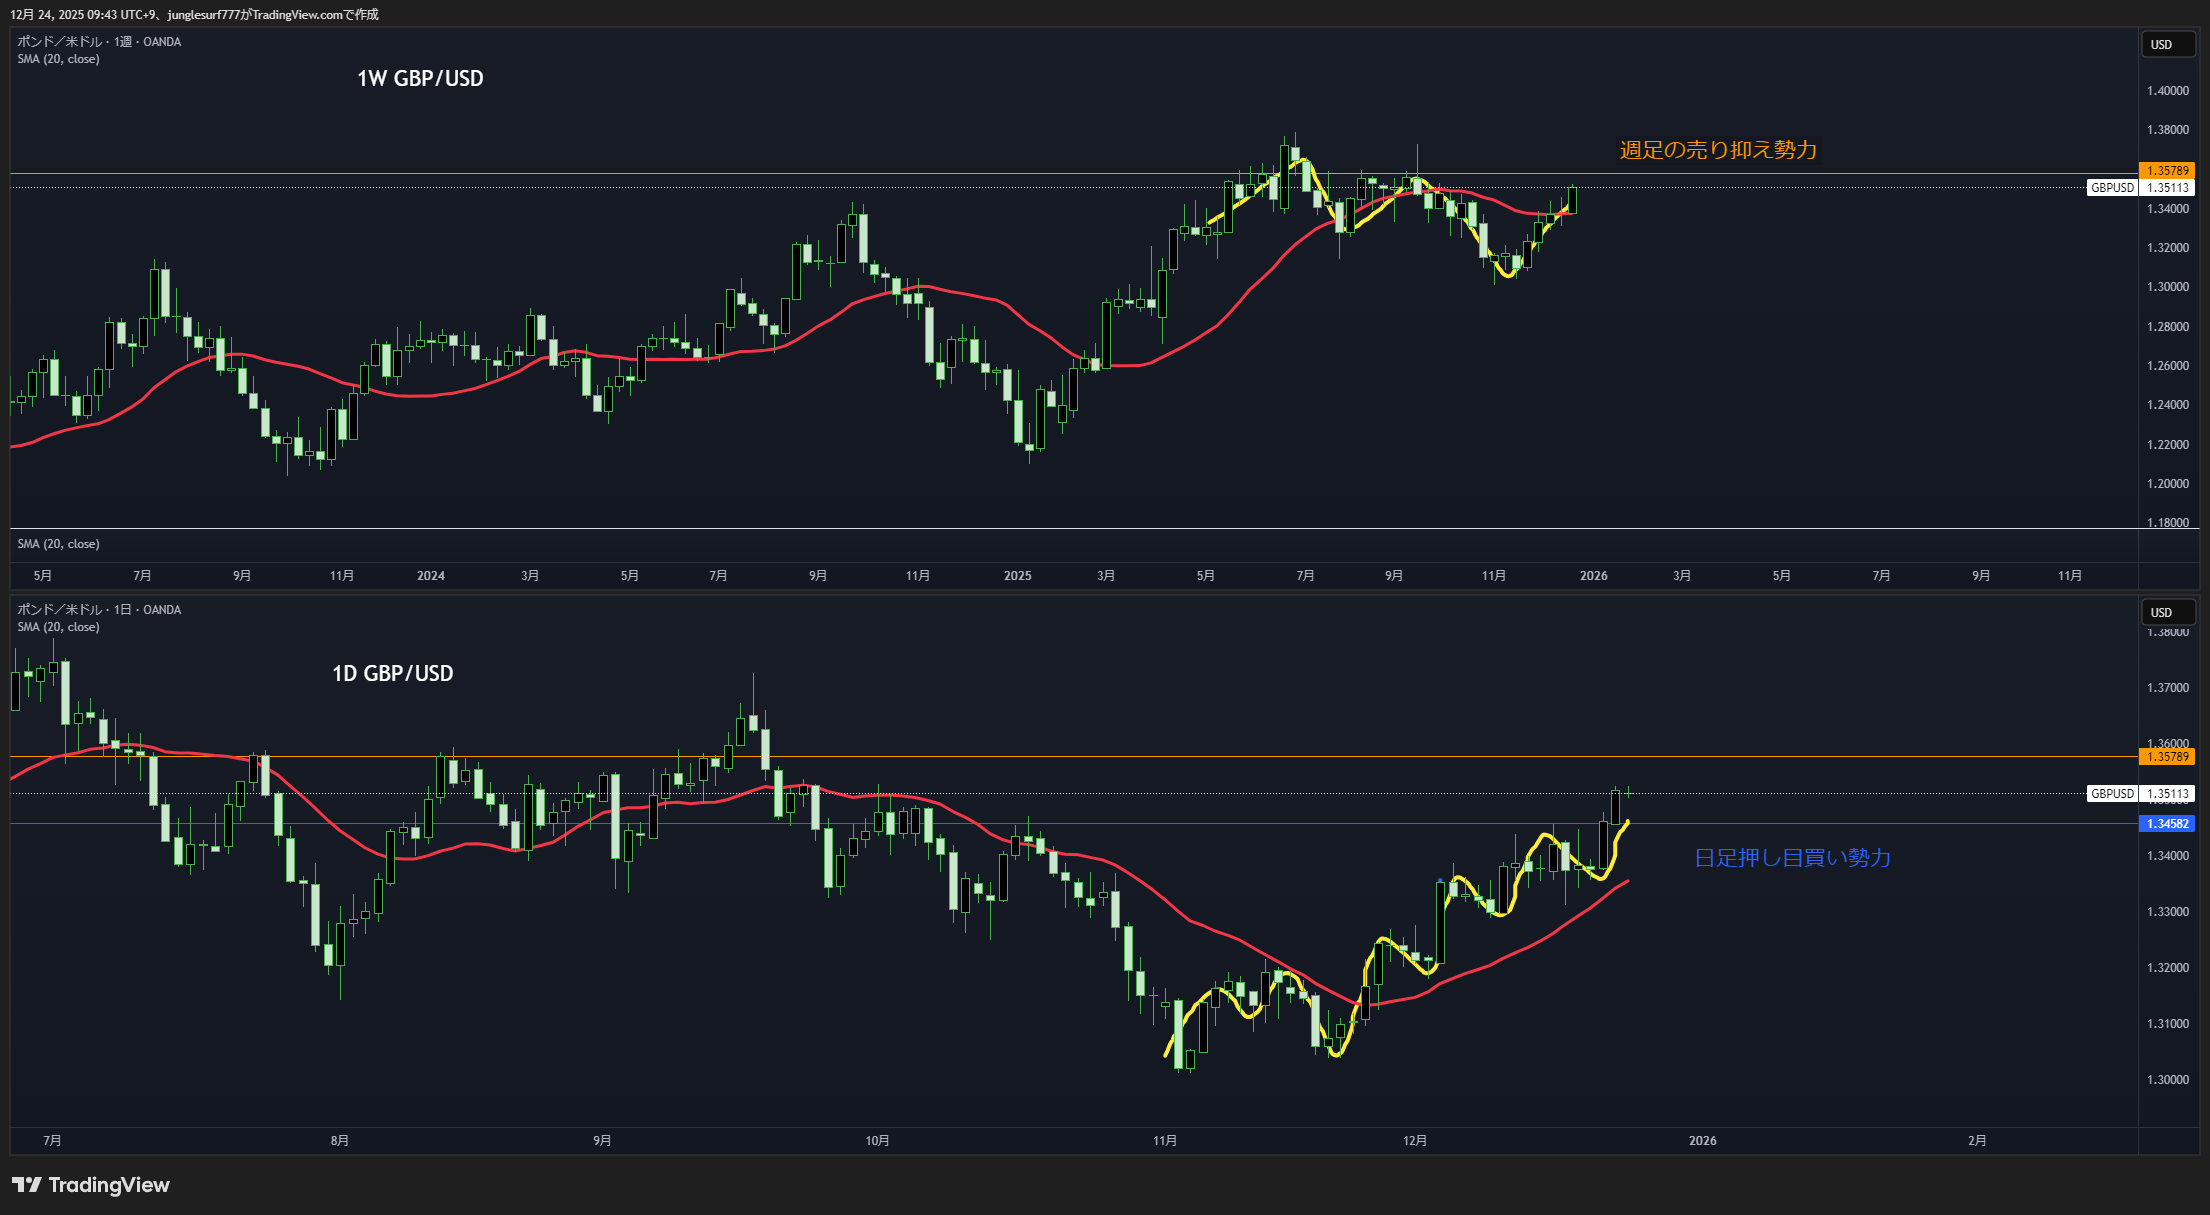Click the 2025 marker on weekly time axis
The height and width of the screenshot is (1215, 2210).
1017,576
